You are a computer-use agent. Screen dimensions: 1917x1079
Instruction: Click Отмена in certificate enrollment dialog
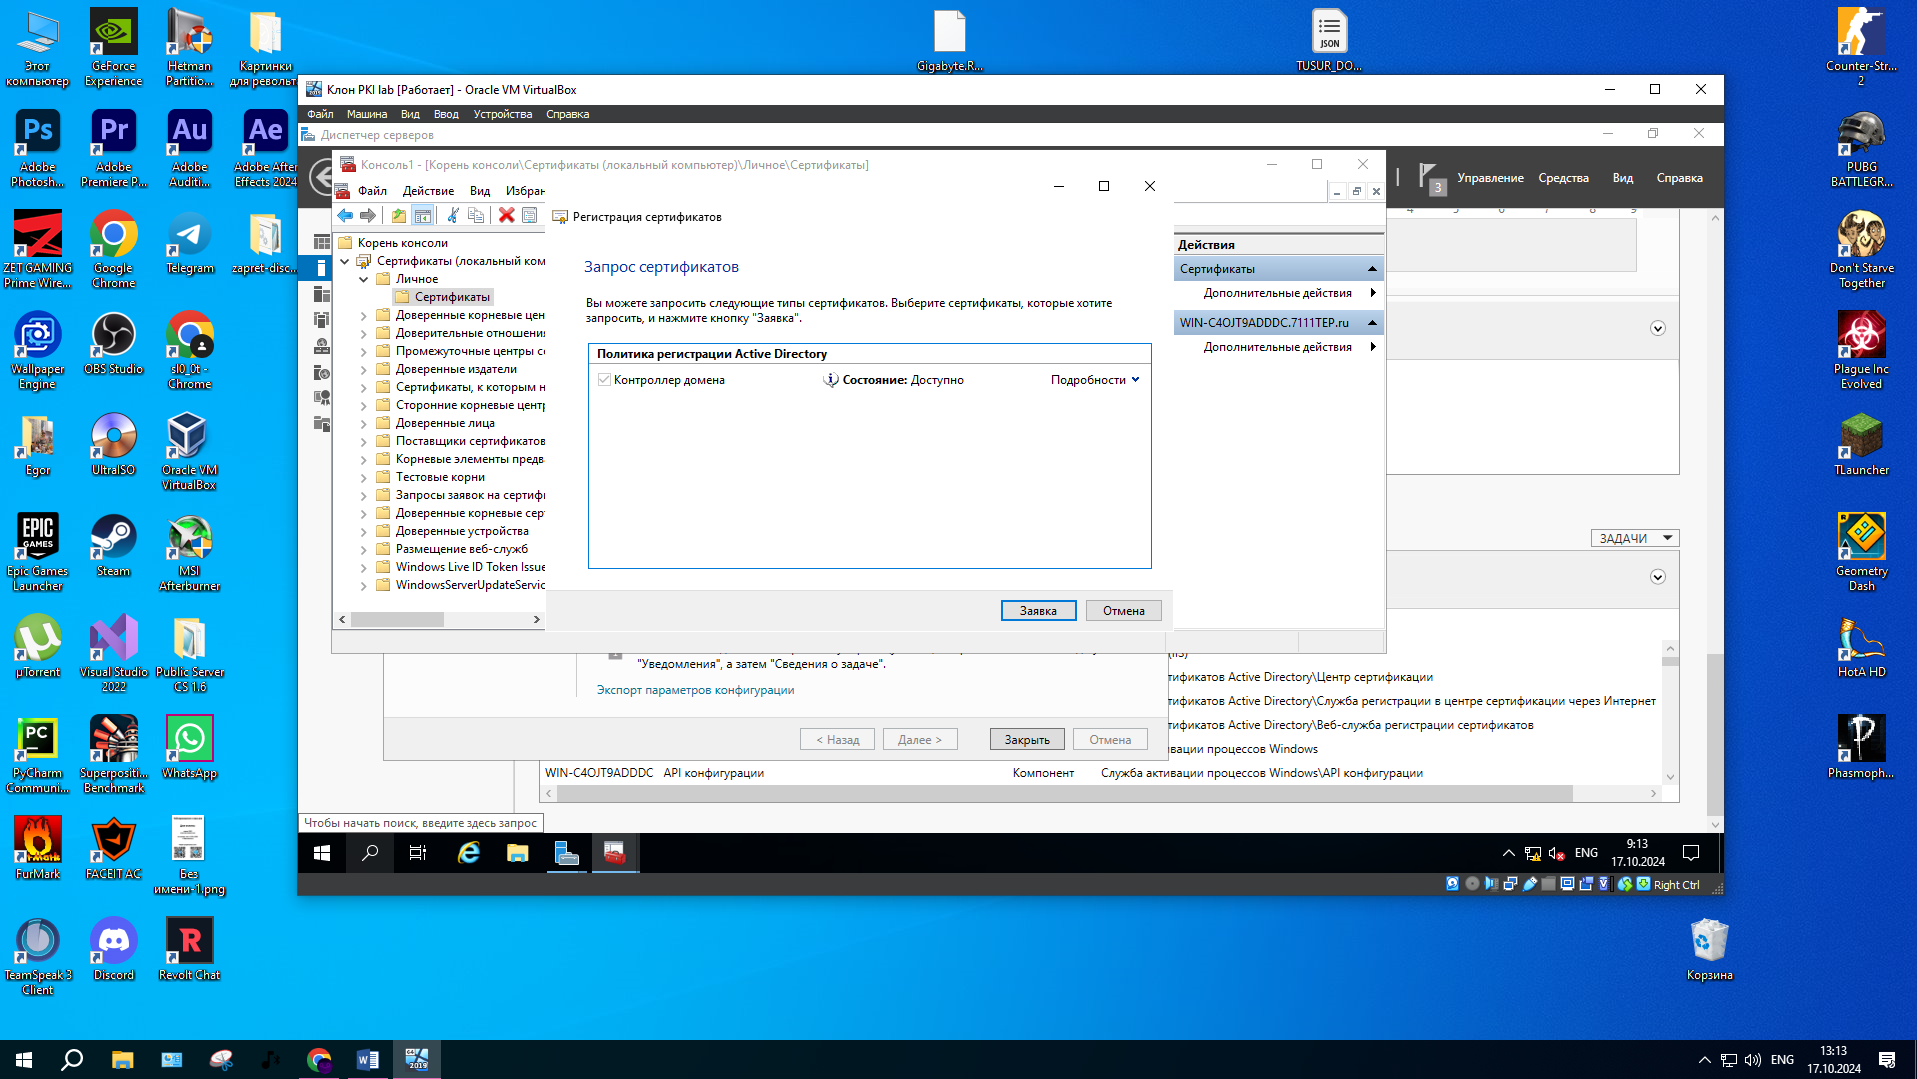tap(1123, 611)
